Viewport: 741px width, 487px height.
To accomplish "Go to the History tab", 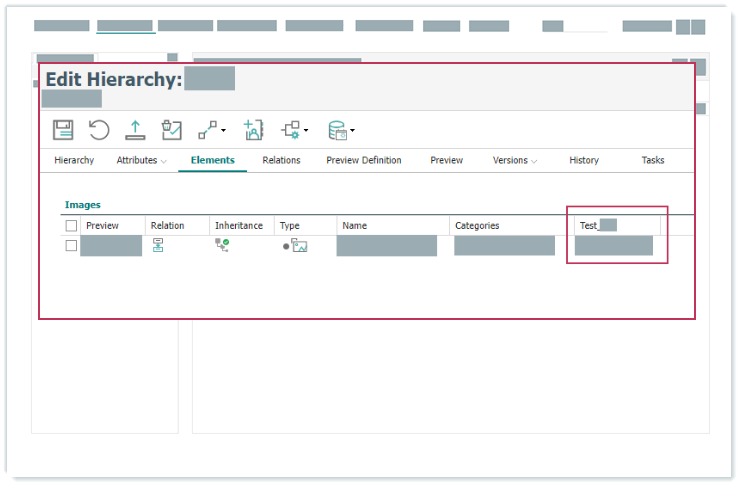I will (x=584, y=160).
